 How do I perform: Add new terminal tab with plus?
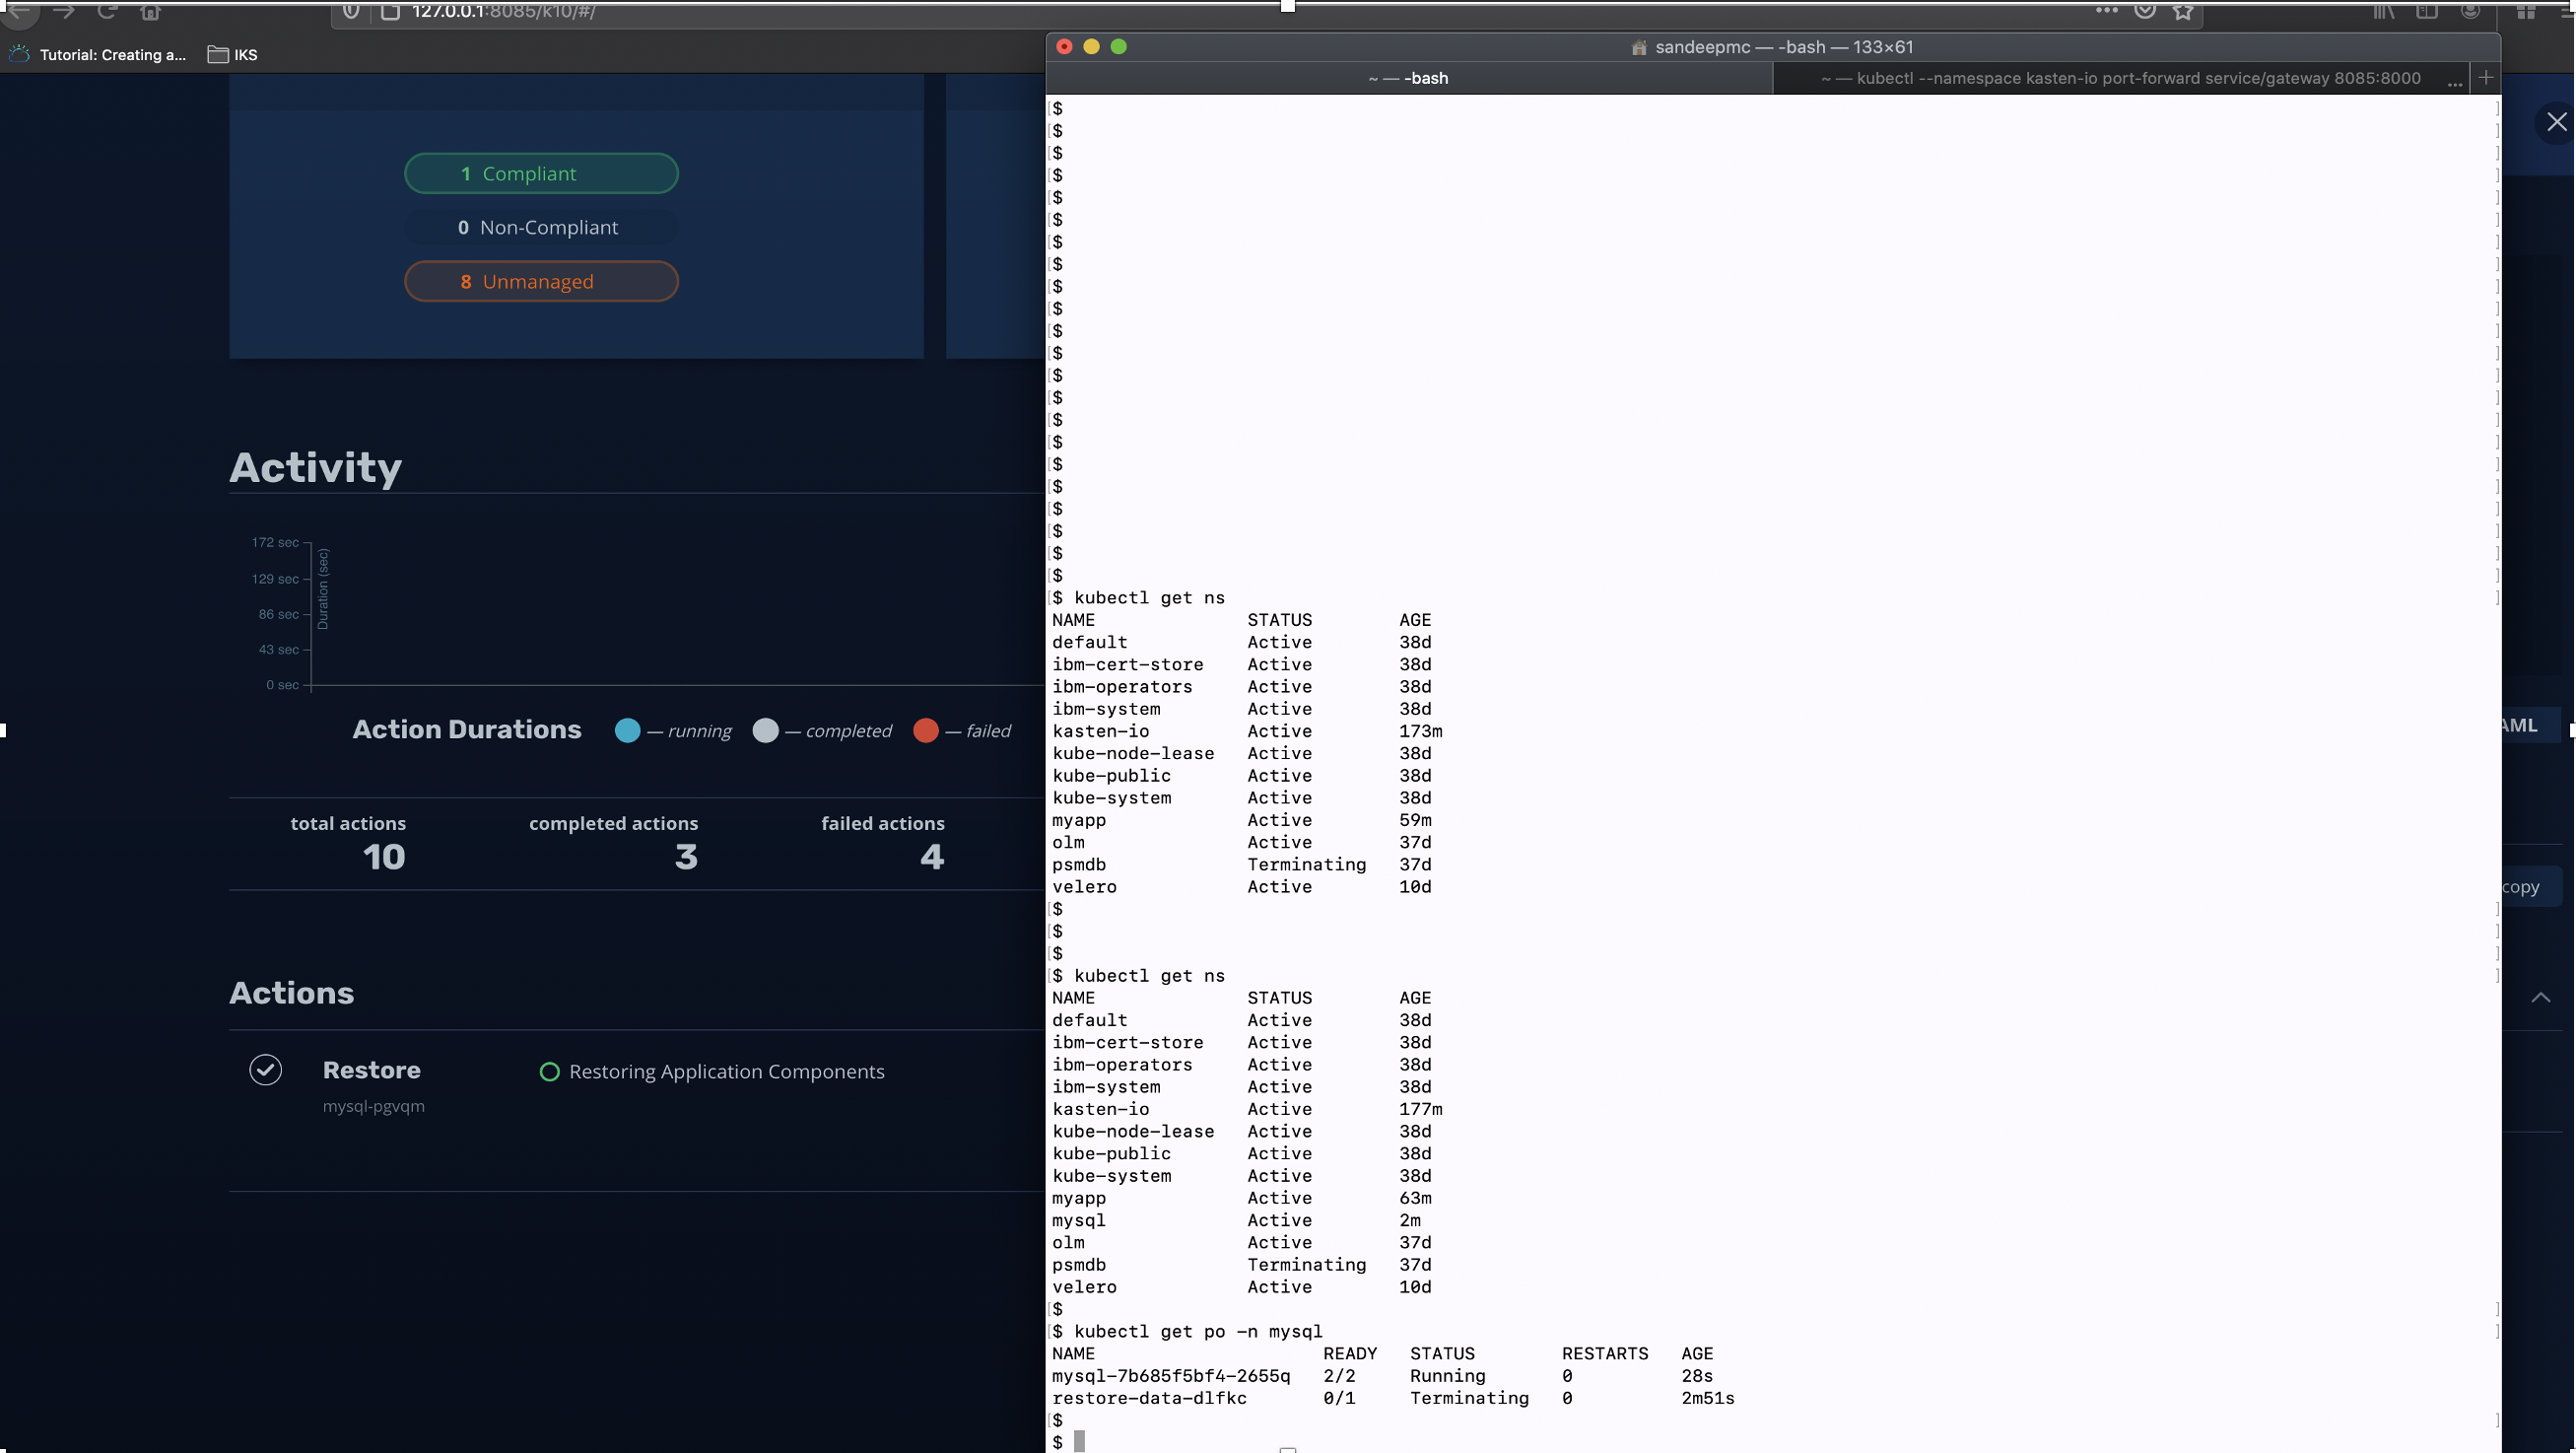coord(2486,78)
